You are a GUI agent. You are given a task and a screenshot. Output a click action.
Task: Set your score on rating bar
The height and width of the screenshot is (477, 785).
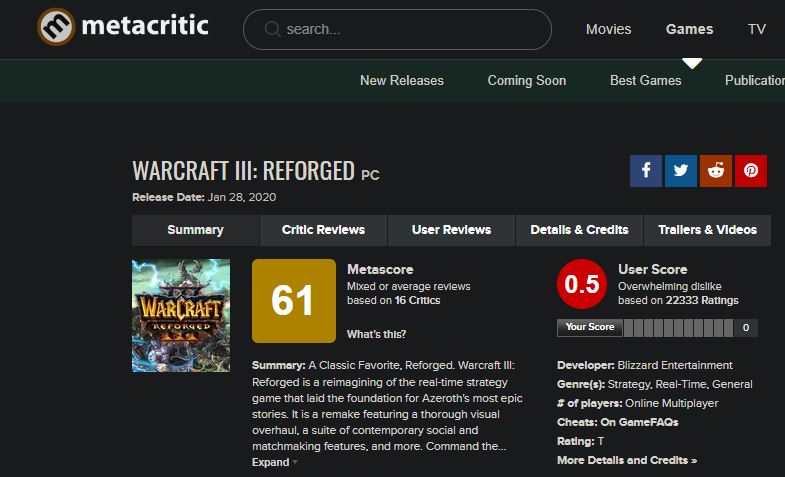[680, 327]
